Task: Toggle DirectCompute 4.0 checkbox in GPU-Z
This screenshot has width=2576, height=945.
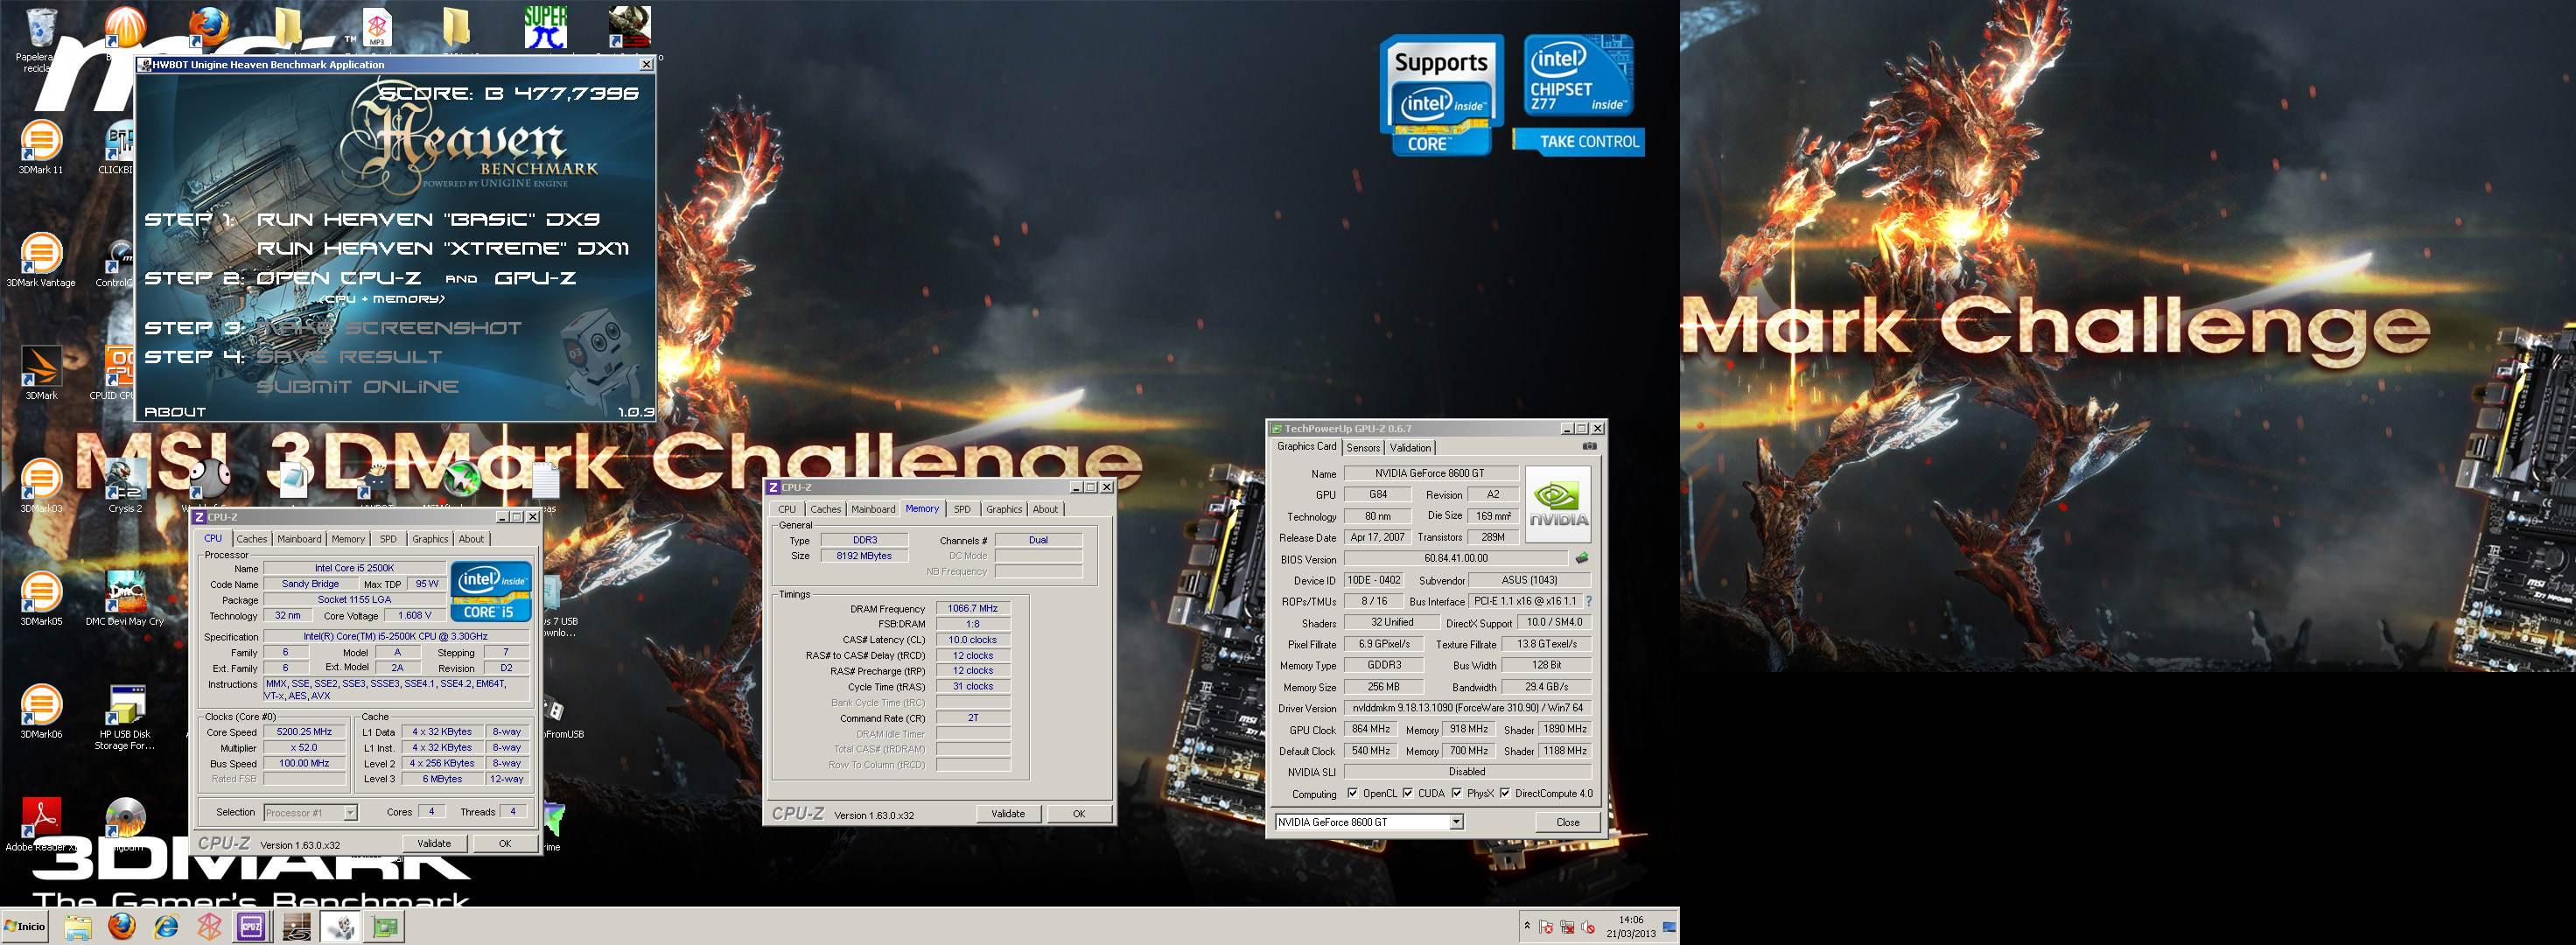Action: tap(1504, 793)
